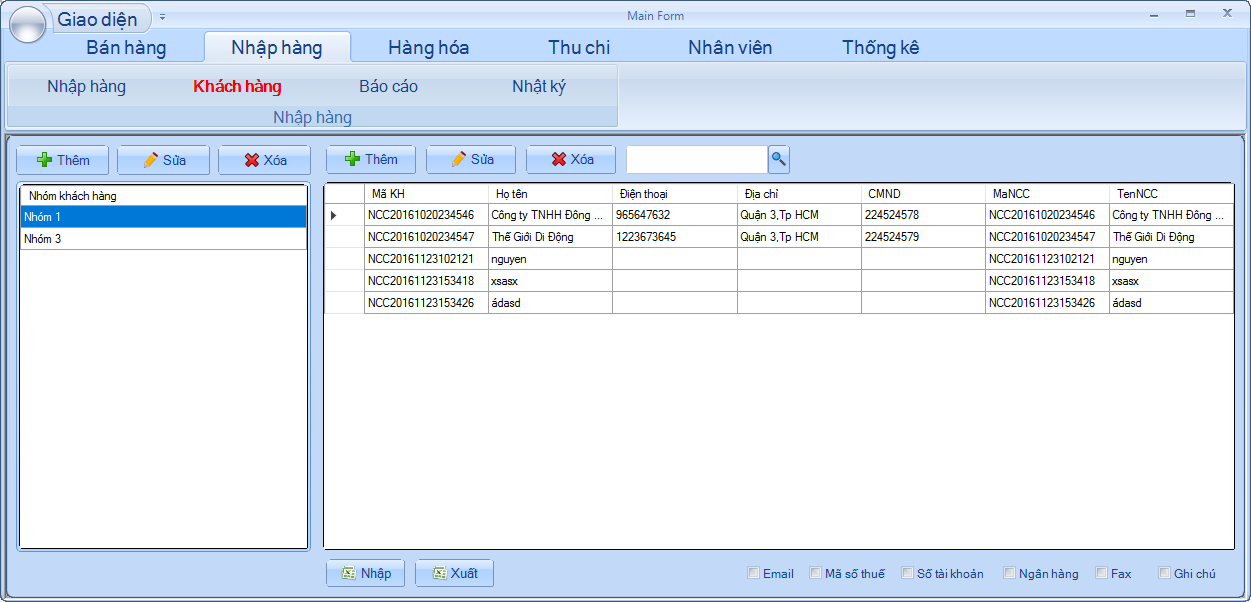Go to the Thu chi tab
The height and width of the screenshot is (602, 1251).
[x=579, y=47]
